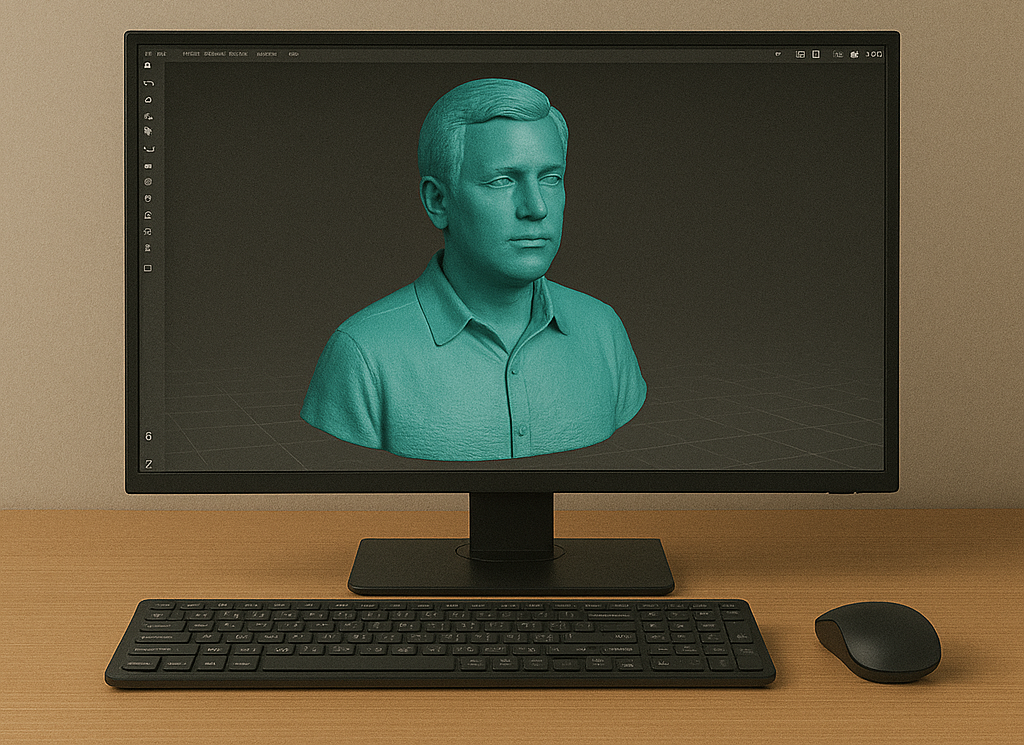This screenshot has height=746, width=1024.
Task: Open the first menu in the top menu bar
Action: pos(148,53)
